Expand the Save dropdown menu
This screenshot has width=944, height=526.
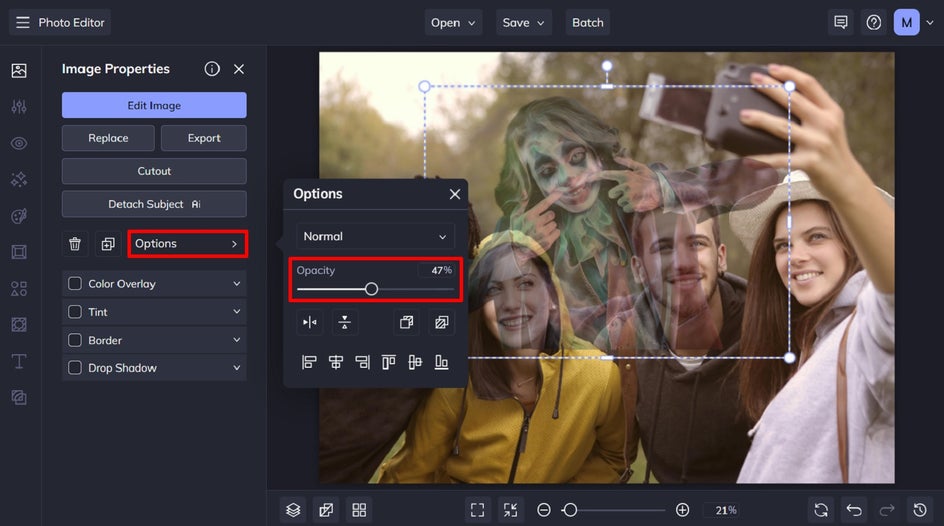point(525,22)
